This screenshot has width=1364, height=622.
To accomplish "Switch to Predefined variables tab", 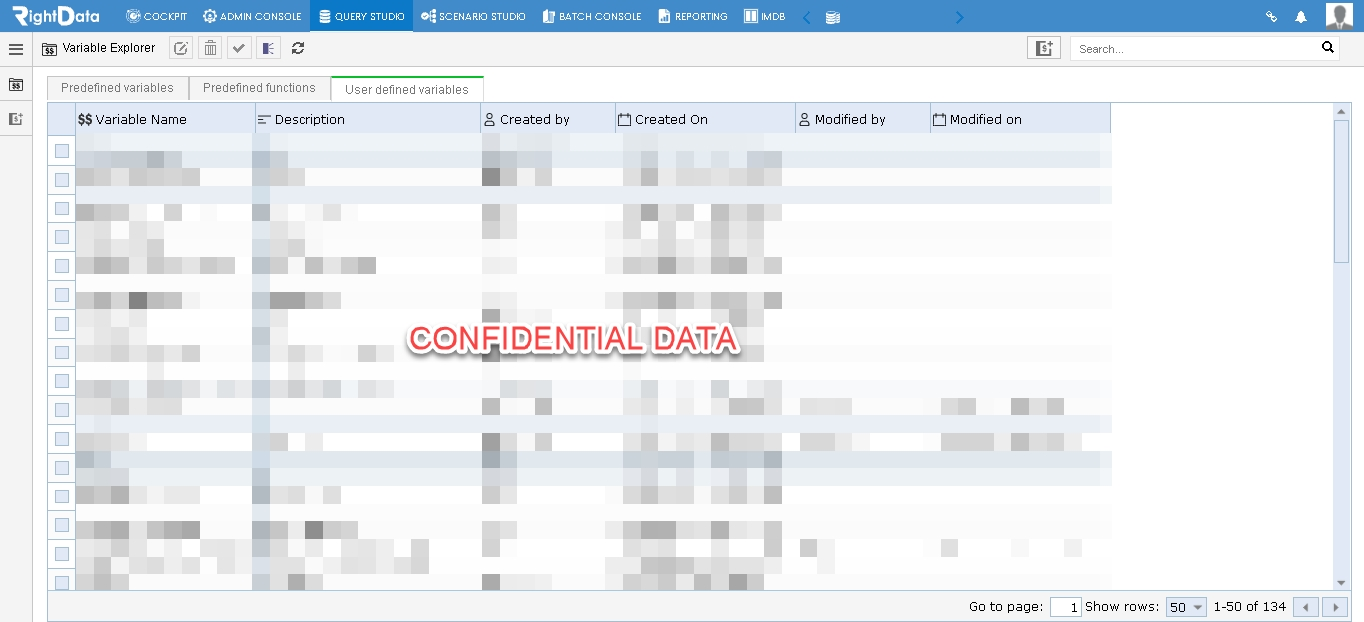I will (x=118, y=88).
